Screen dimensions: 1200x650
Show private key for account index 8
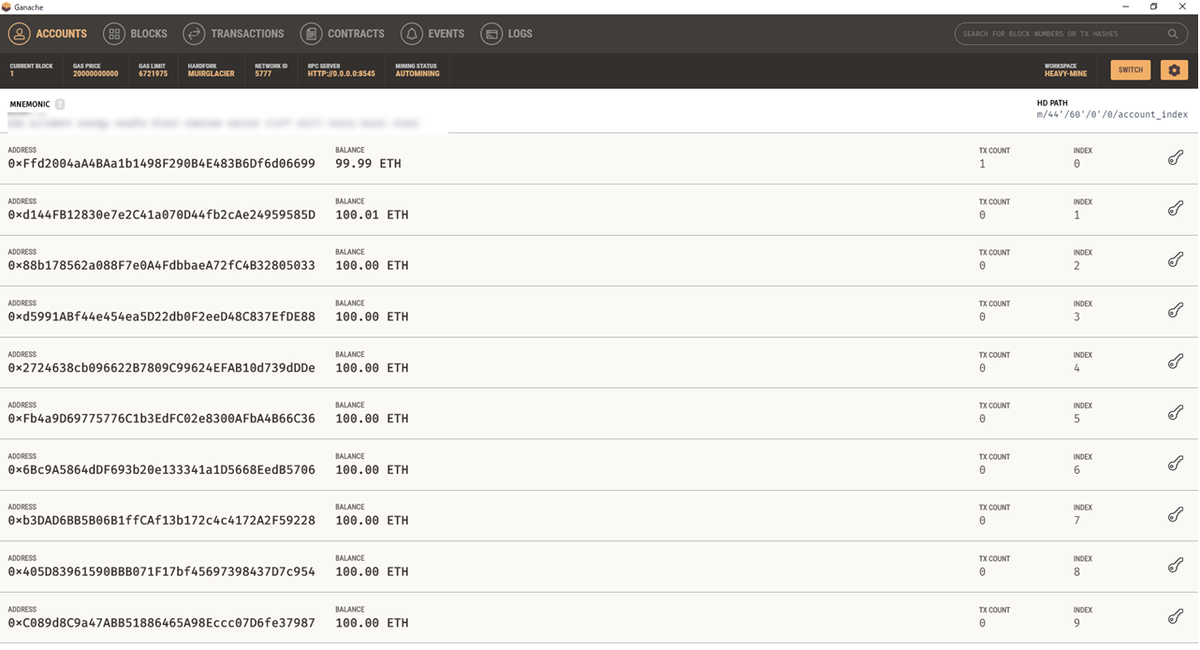1176,565
